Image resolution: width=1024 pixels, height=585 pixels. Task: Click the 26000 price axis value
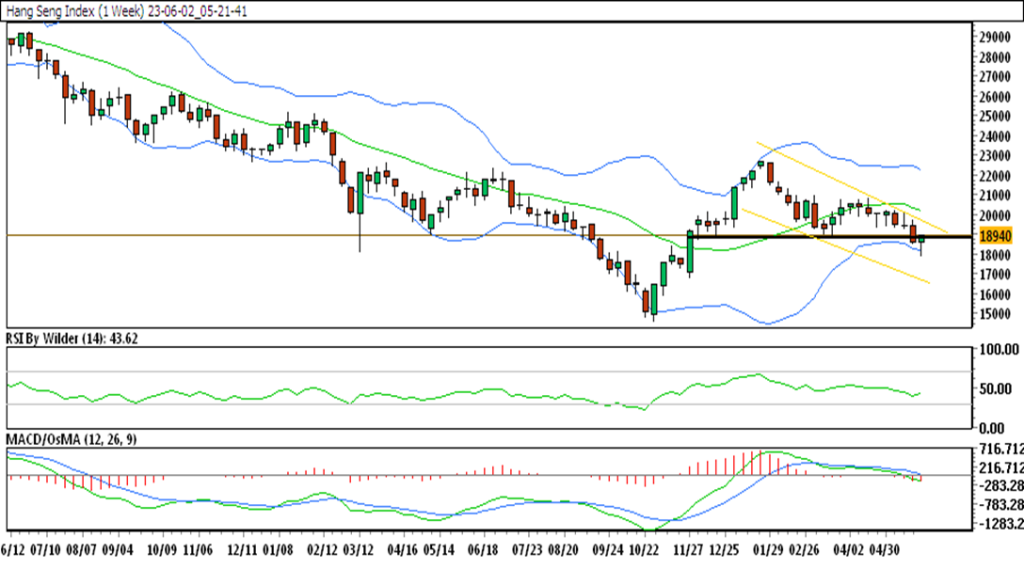click(x=995, y=97)
